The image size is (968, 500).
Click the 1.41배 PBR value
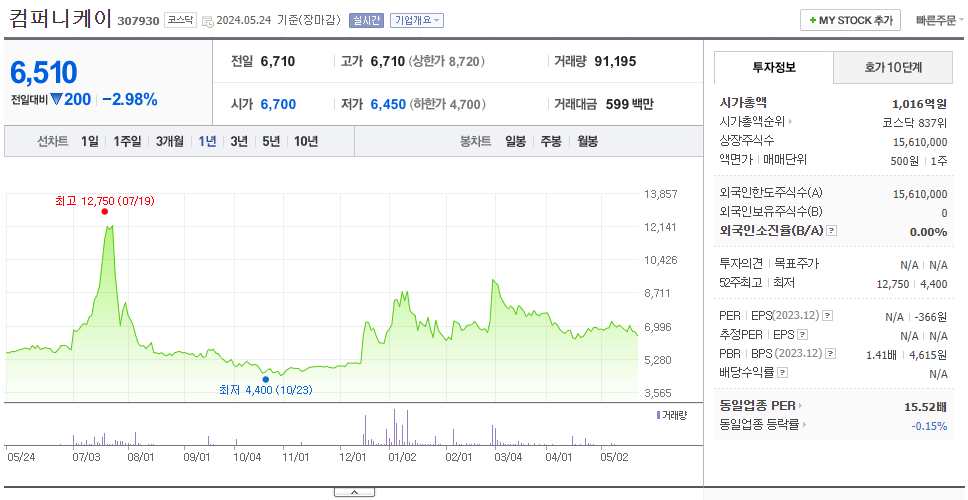(x=882, y=354)
